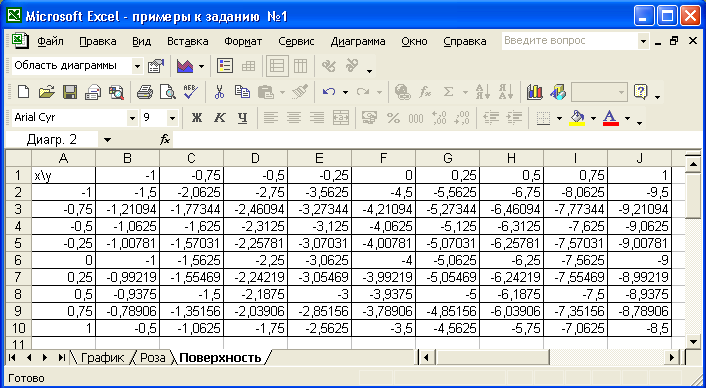Viewport: 706px width, 388px height.
Task: Open the Chart Type dropdown arrow
Action: click(x=201, y=66)
